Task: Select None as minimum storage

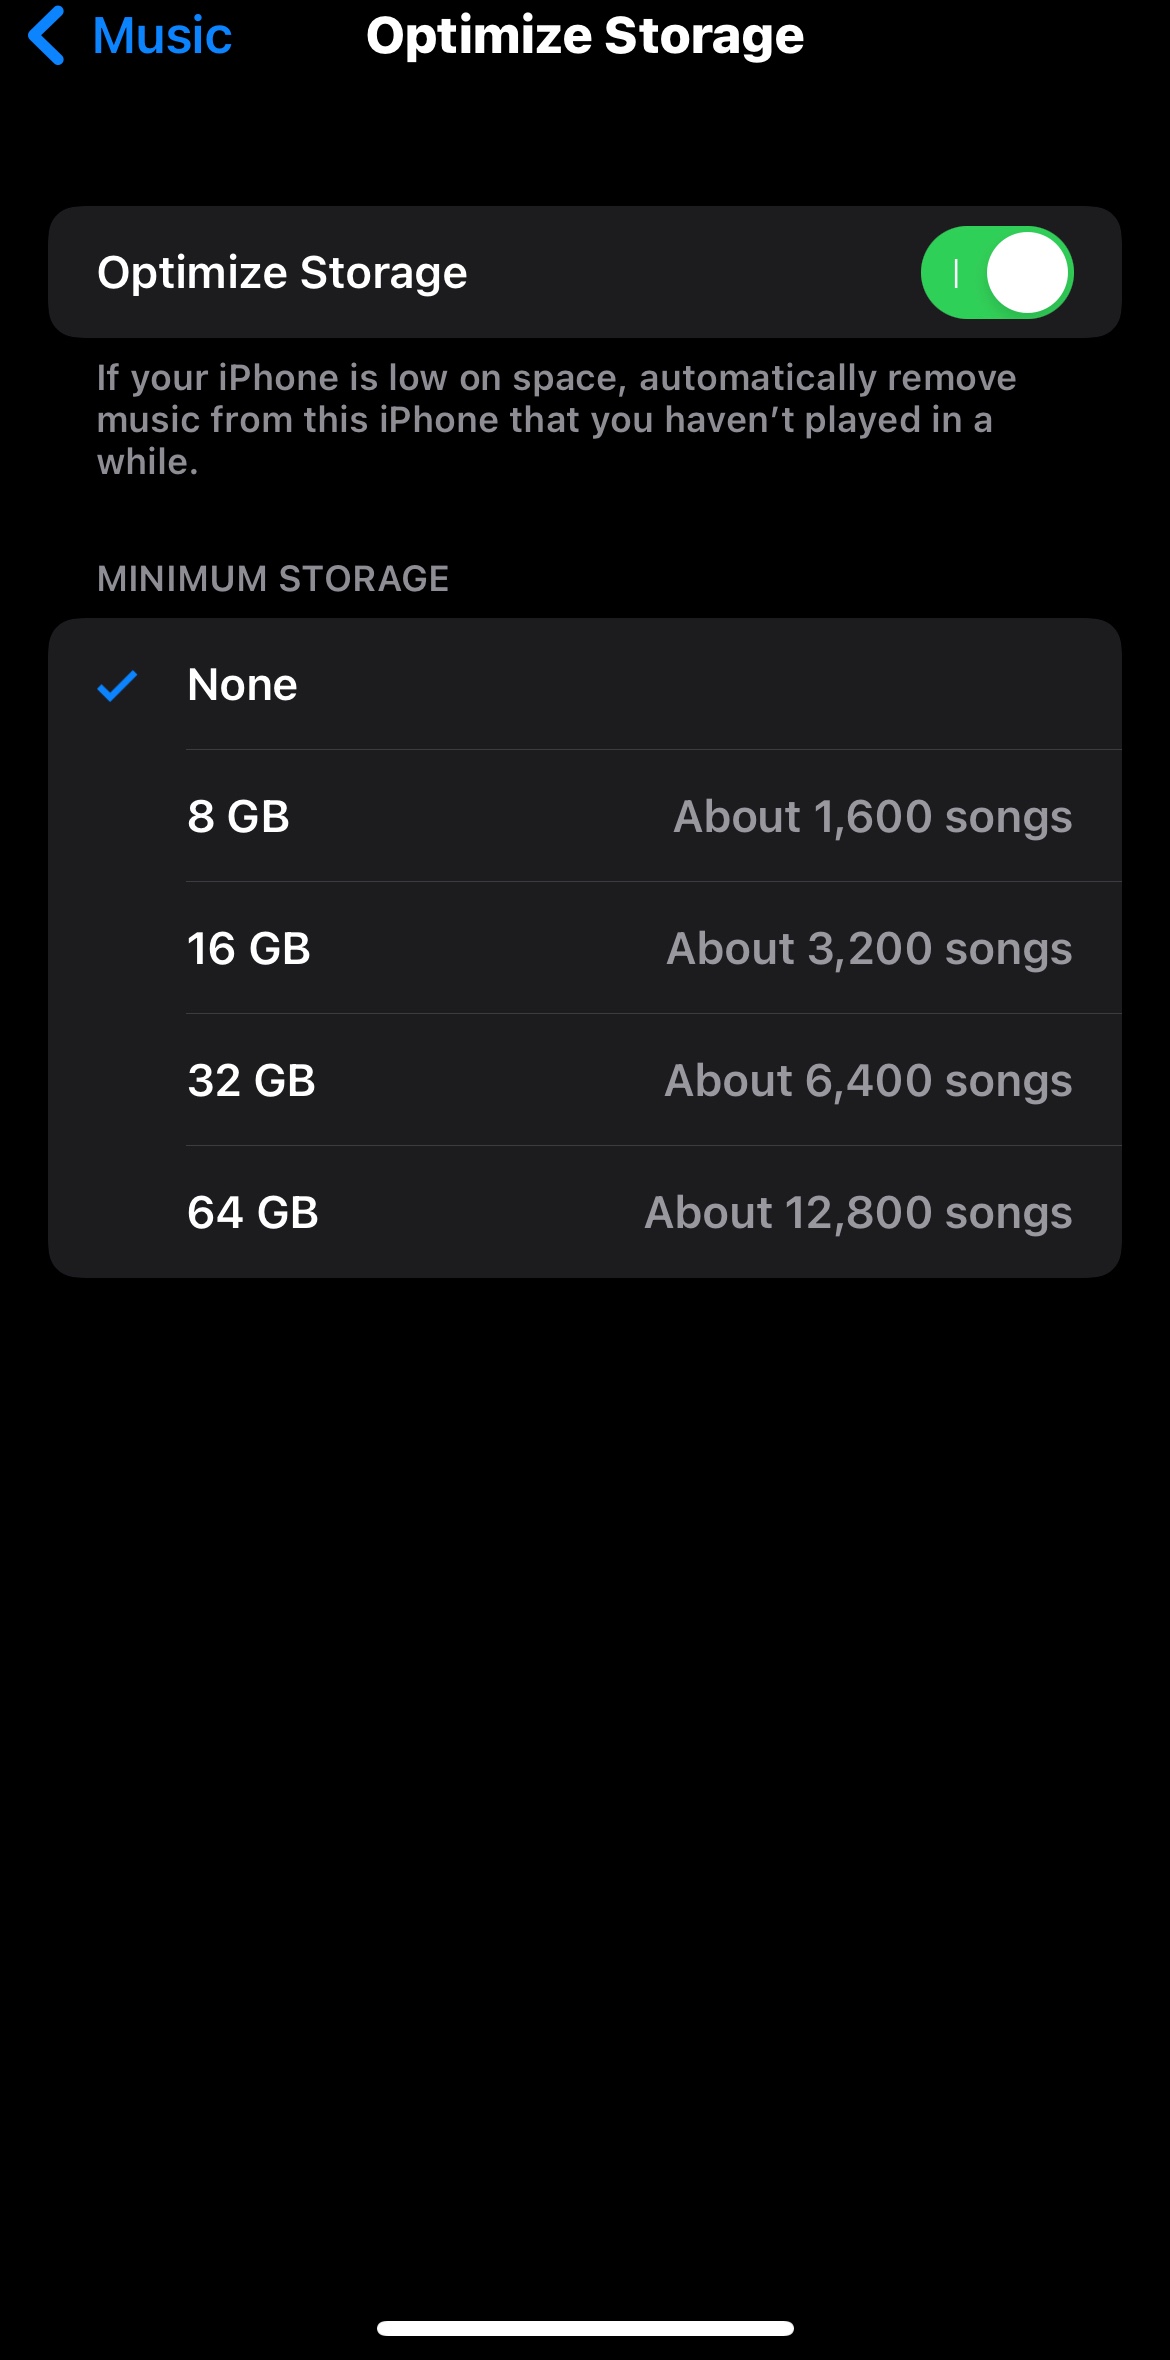Action: [x=243, y=686]
